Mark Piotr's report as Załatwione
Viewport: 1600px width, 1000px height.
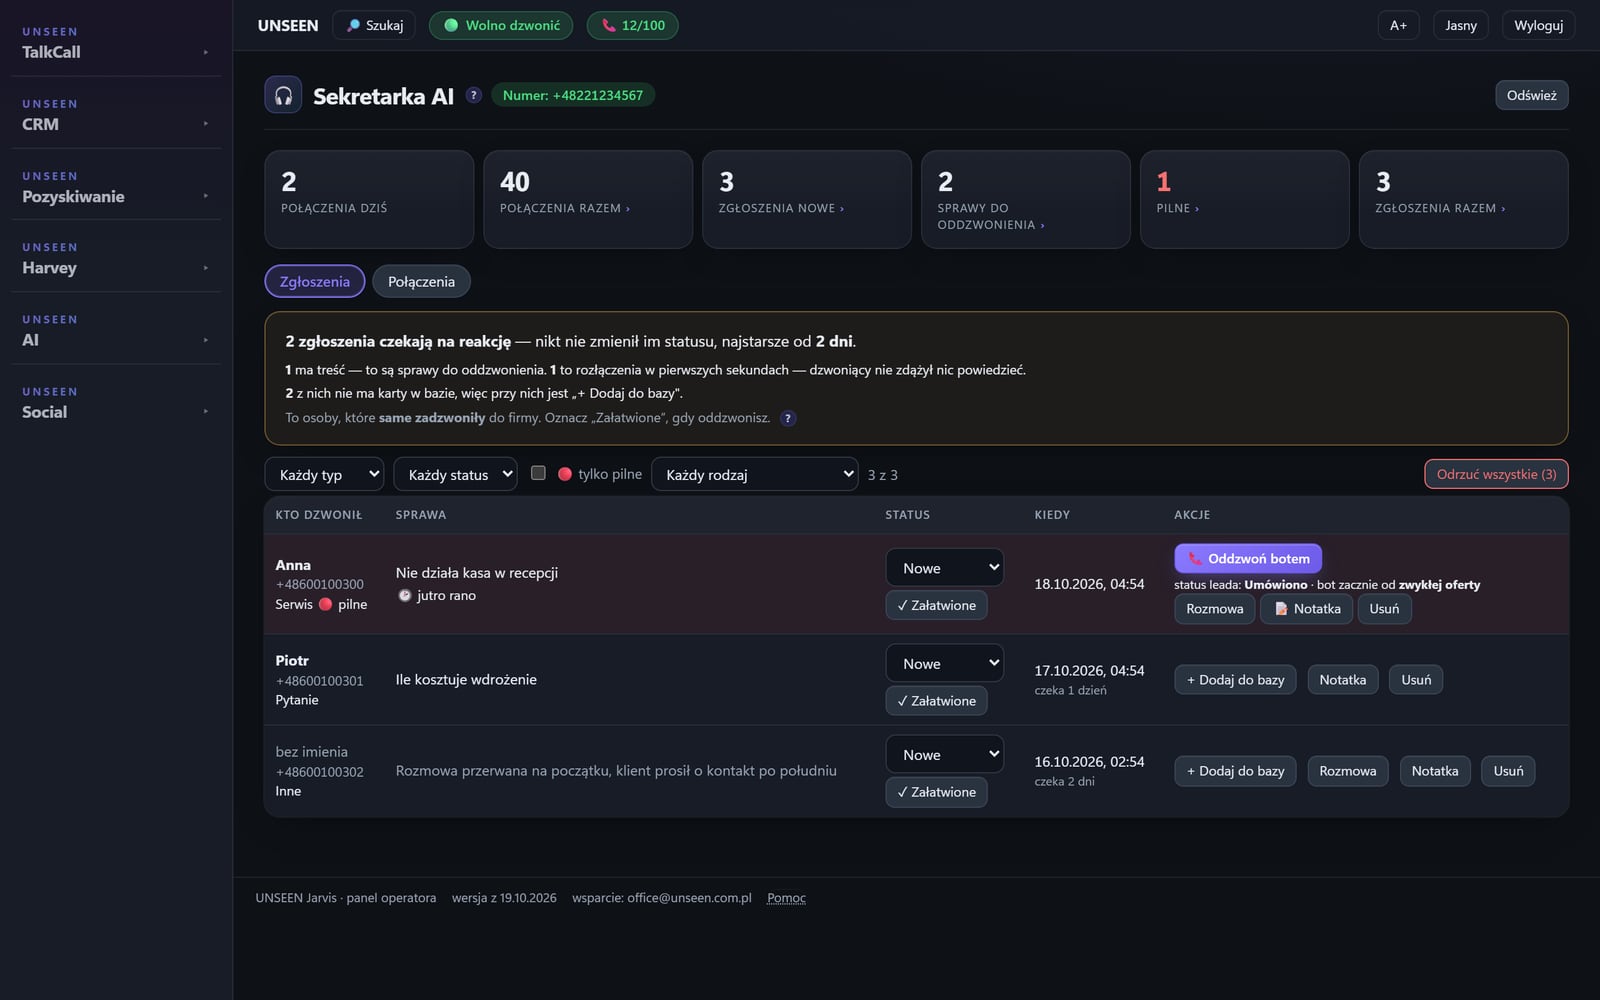point(936,701)
